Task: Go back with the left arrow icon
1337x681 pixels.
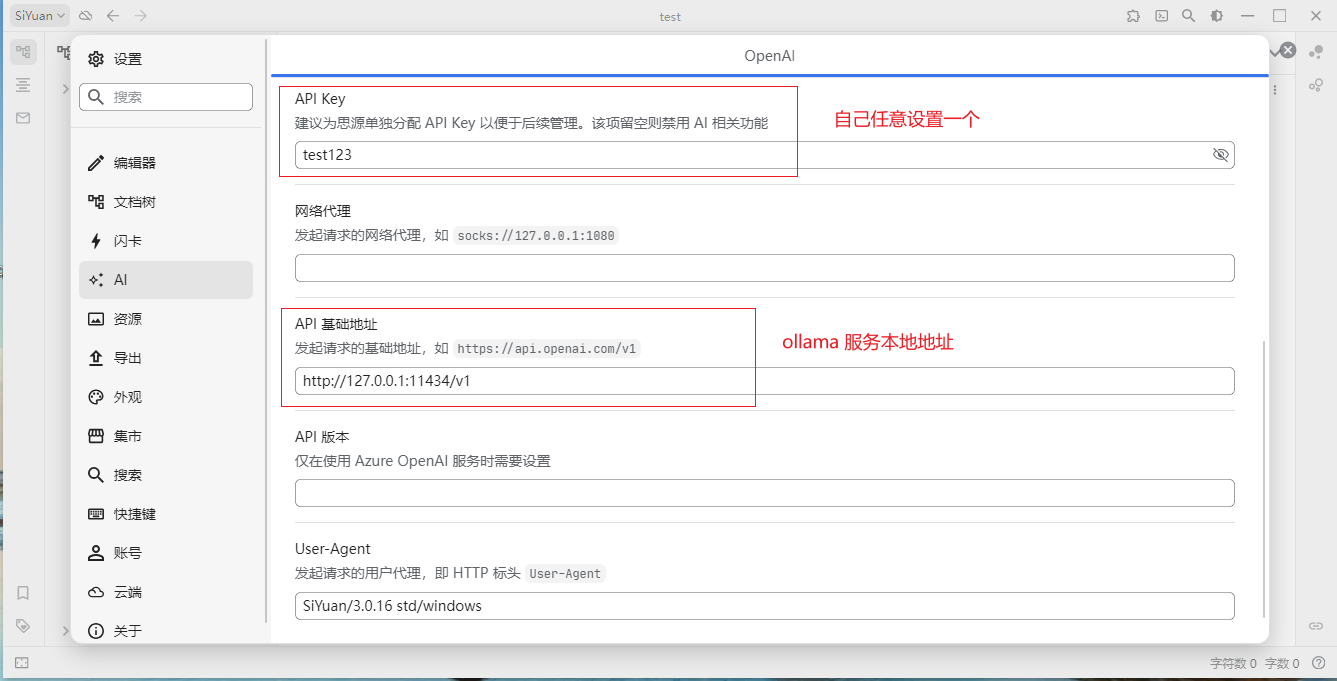Action: tap(113, 16)
